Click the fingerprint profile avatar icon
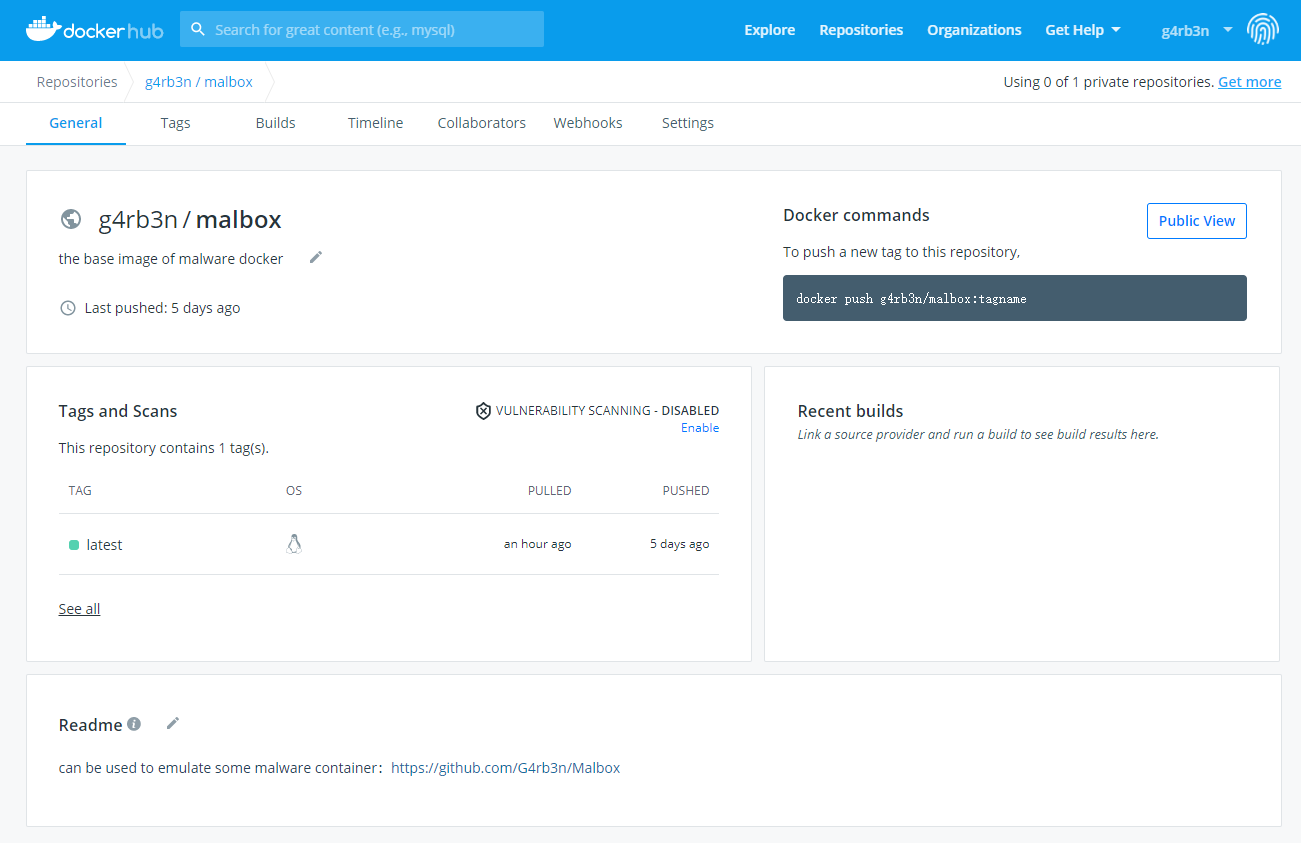The height and width of the screenshot is (843, 1301). pos(1263,30)
